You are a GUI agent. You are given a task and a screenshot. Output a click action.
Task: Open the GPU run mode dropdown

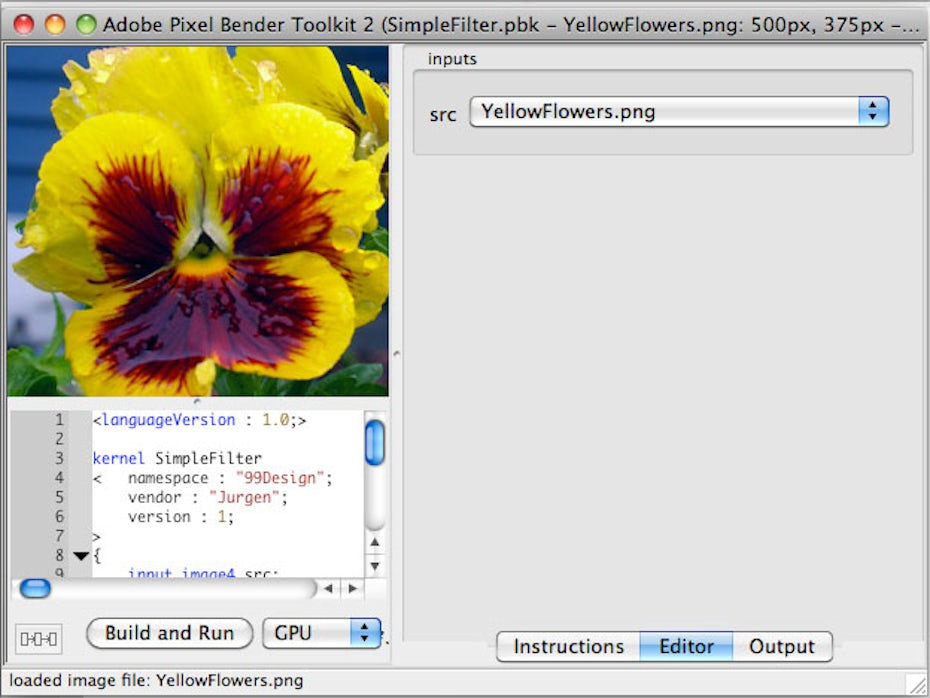[321, 633]
